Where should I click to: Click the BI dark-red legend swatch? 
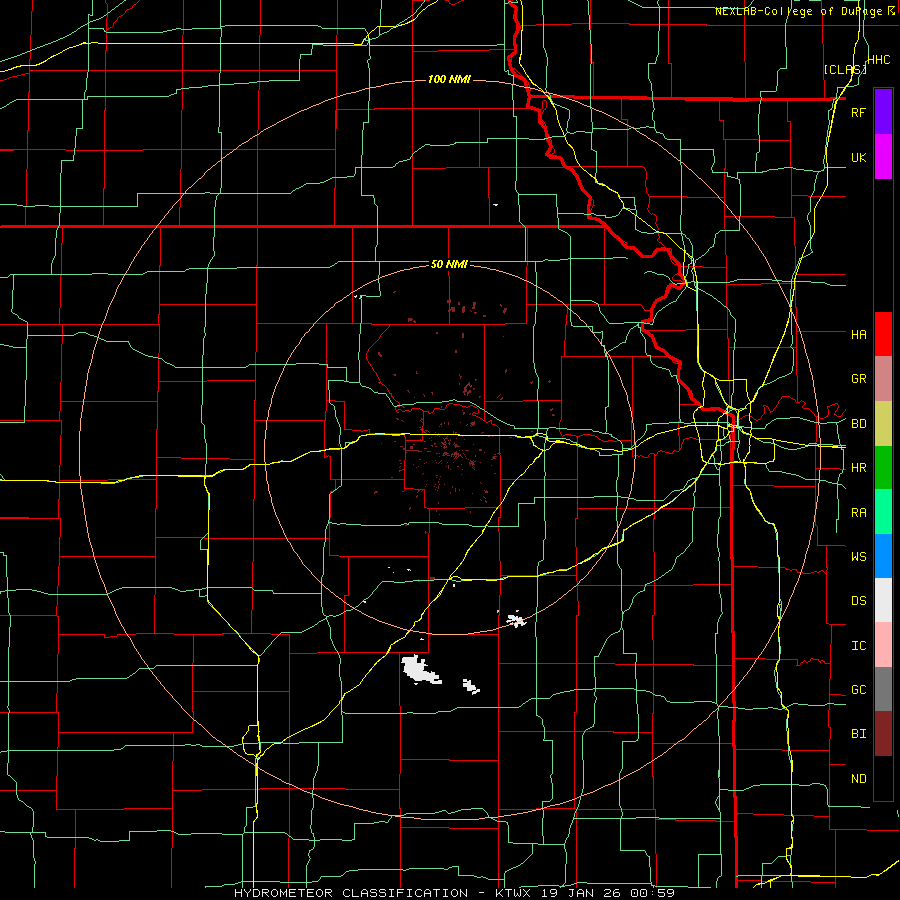pyautogui.click(x=883, y=734)
